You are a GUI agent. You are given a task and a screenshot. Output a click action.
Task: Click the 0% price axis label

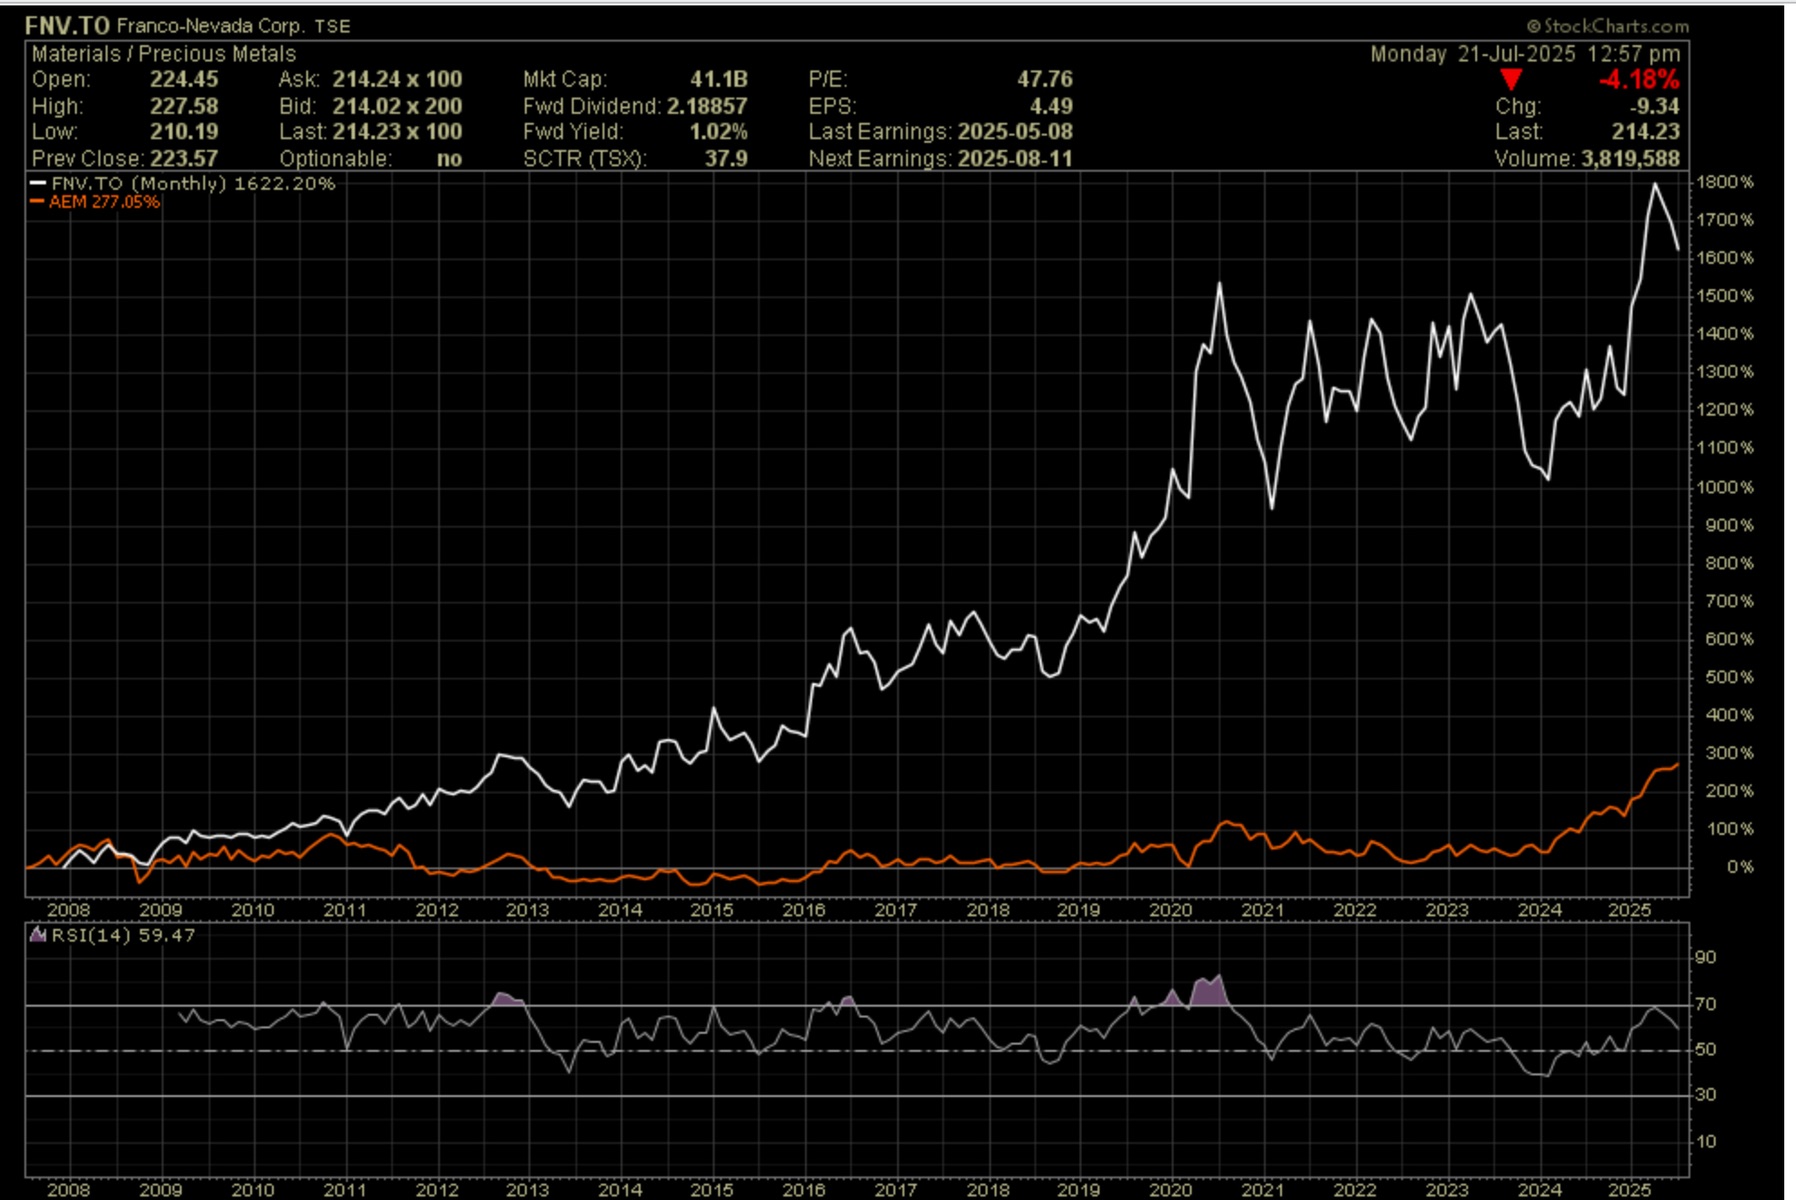[x=1741, y=867]
